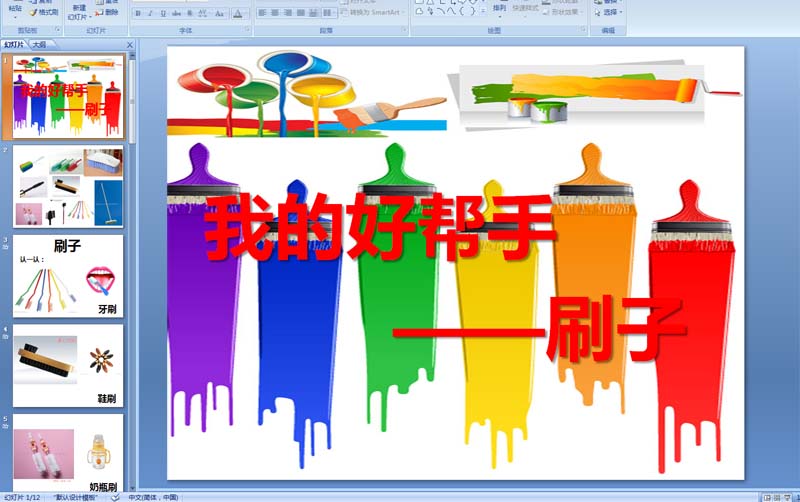Click the Italic formatting button
This screenshot has height=502, width=800.
pyautogui.click(x=150, y=14)
